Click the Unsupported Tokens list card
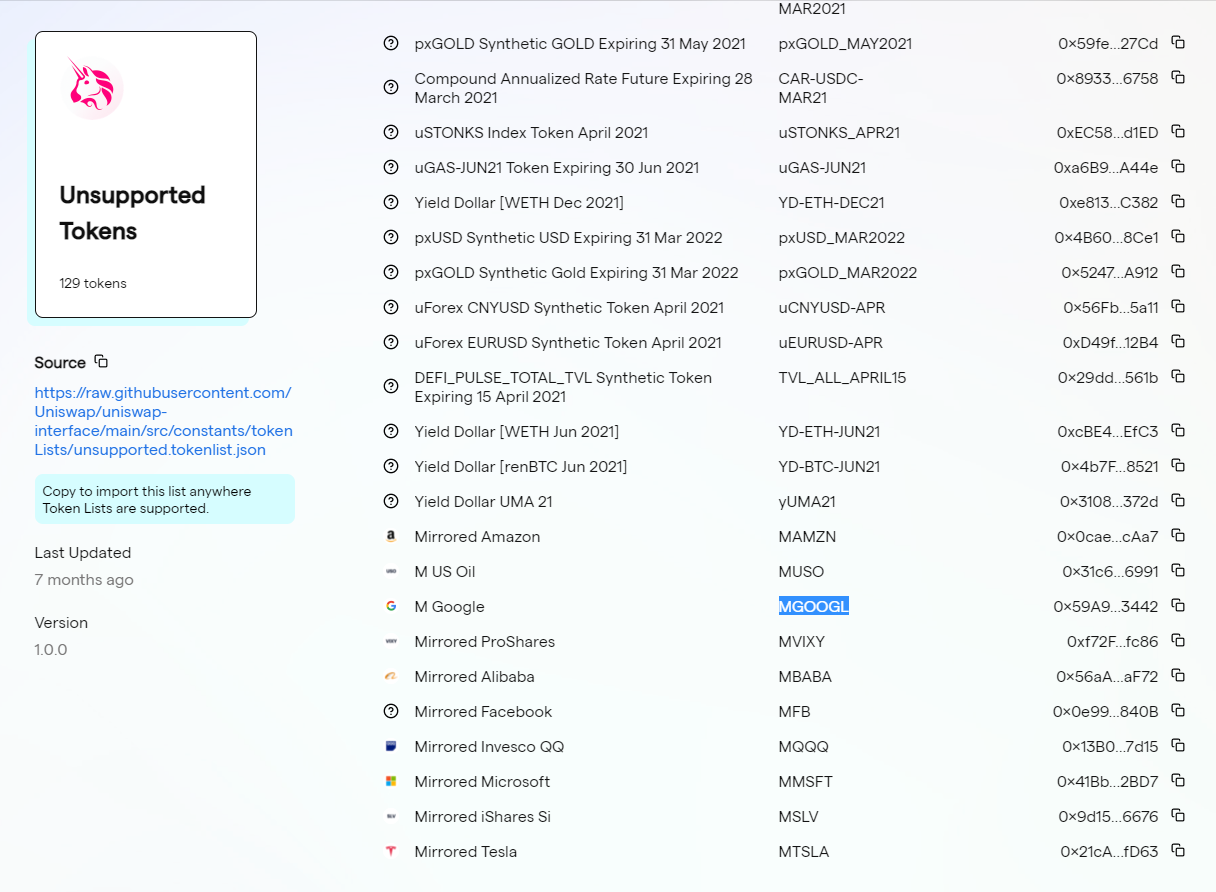 [x=146, y=174]
